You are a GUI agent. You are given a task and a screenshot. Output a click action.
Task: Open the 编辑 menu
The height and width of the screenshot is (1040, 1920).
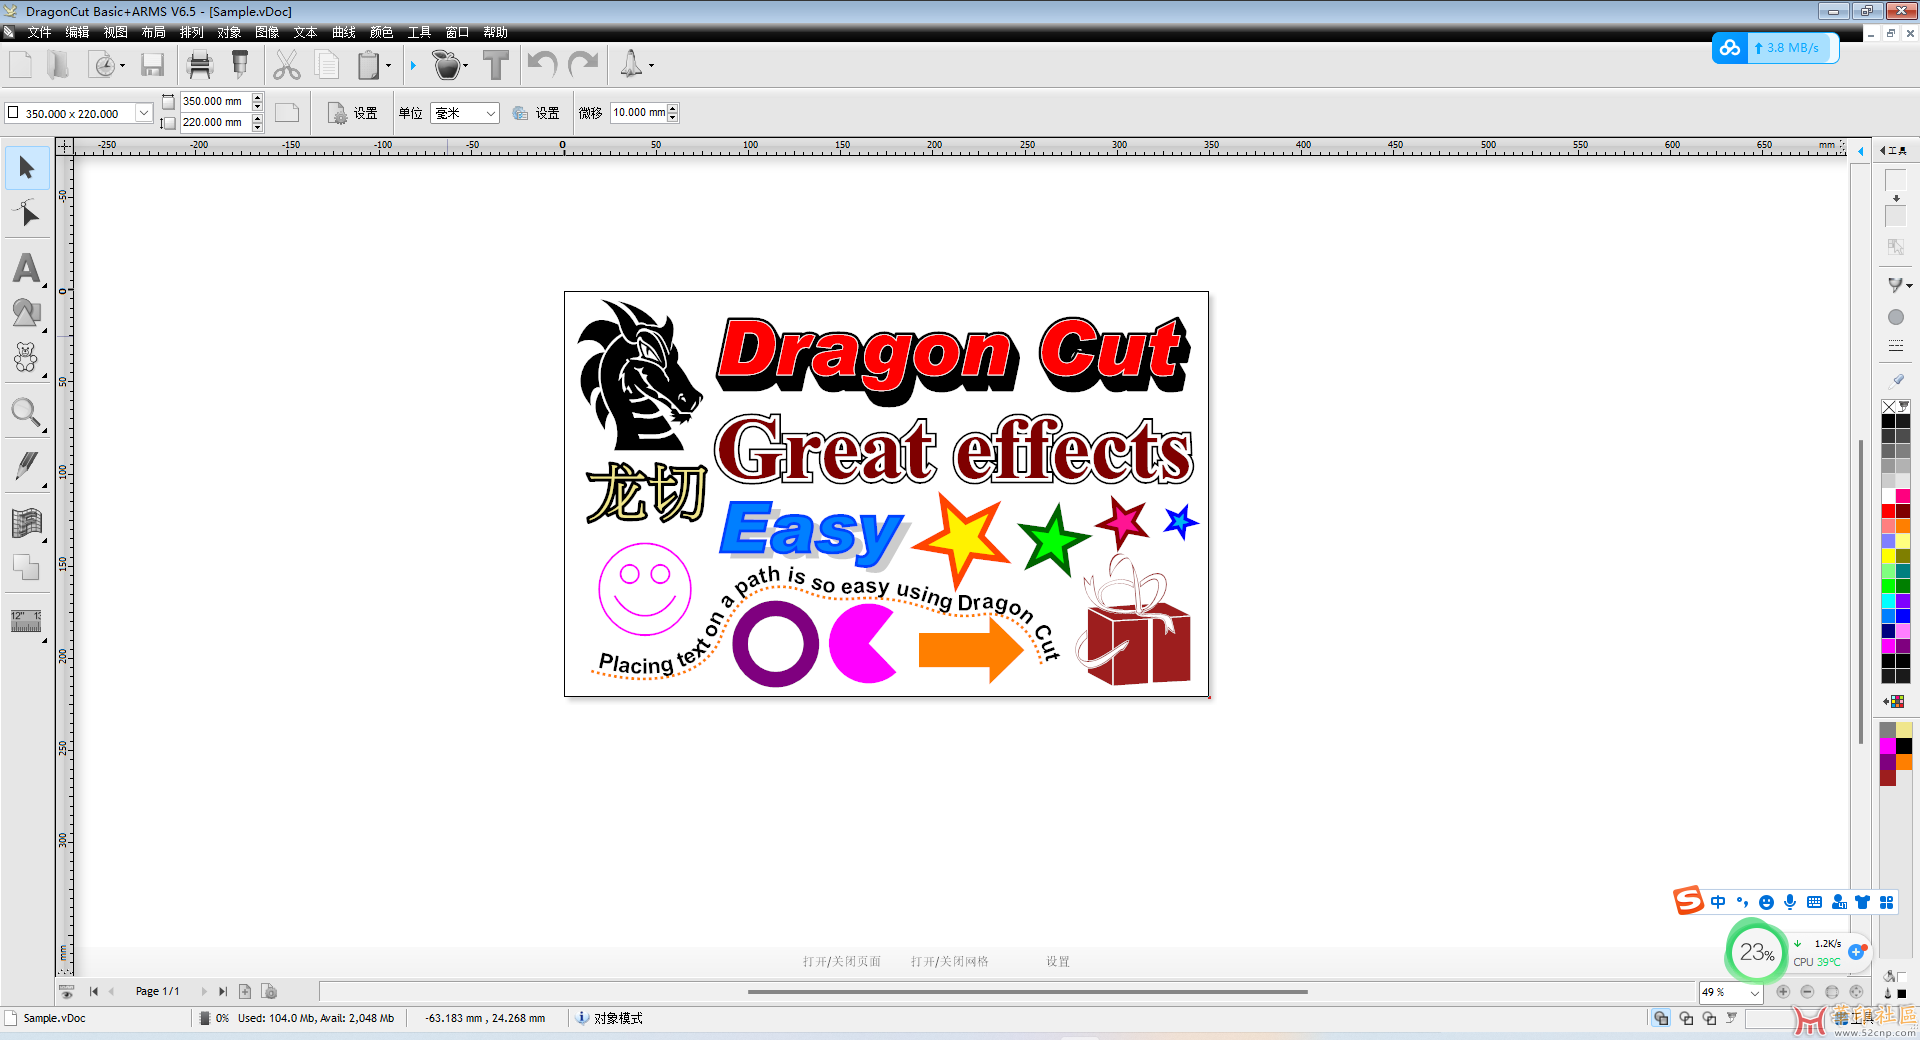point(77,32)
